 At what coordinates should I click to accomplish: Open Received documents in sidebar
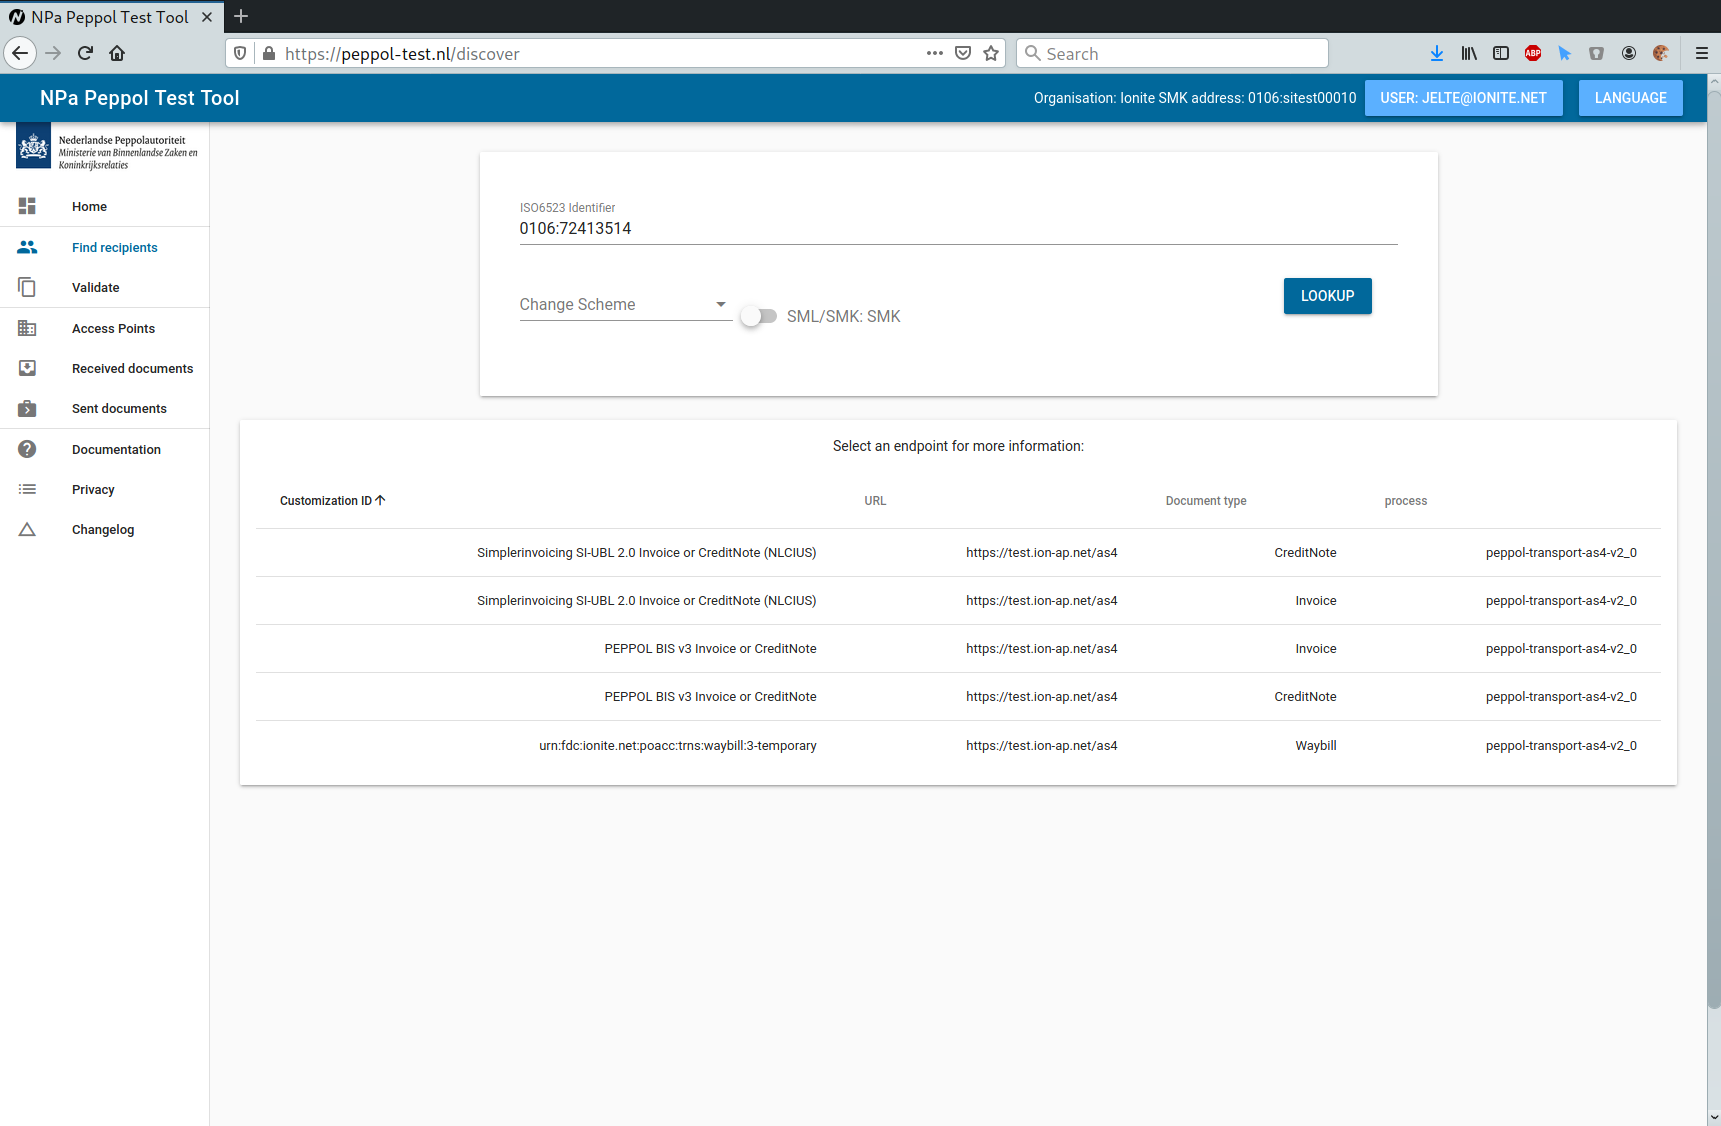tap(105, 368)
